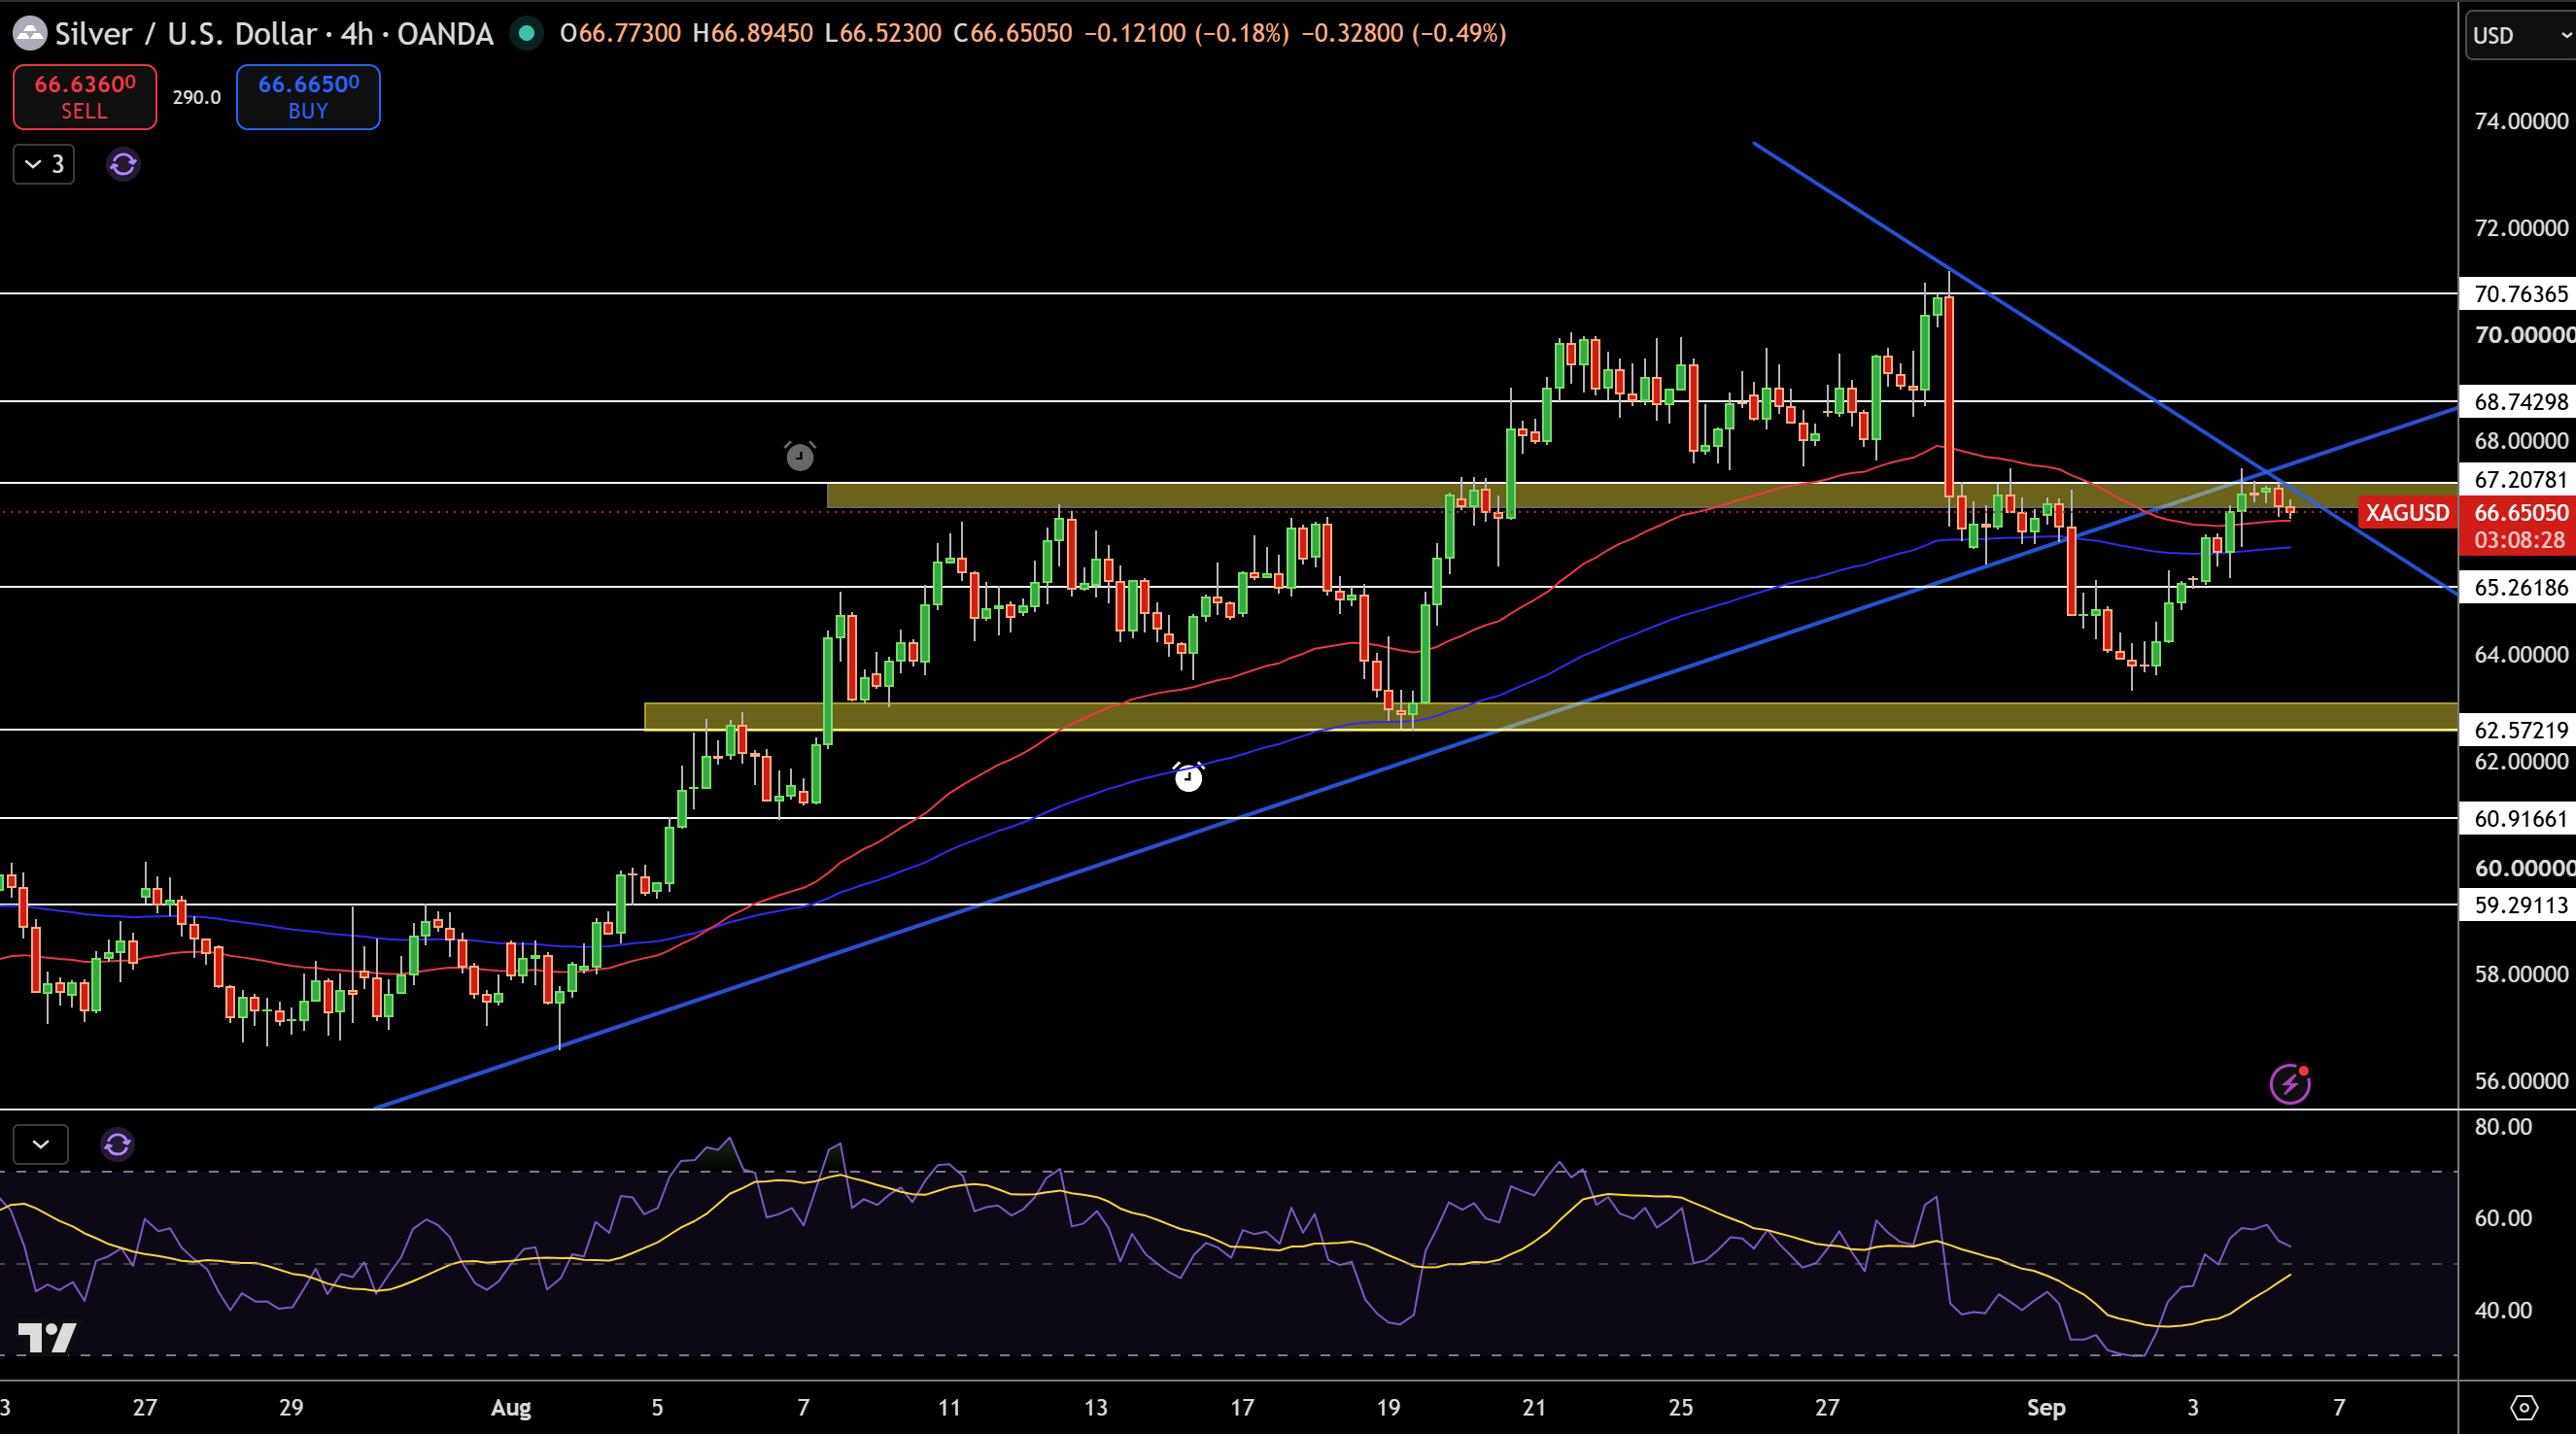Open the USD currency dropdown
The image size is (2576, 1434).
click(x=2520, y=35)
